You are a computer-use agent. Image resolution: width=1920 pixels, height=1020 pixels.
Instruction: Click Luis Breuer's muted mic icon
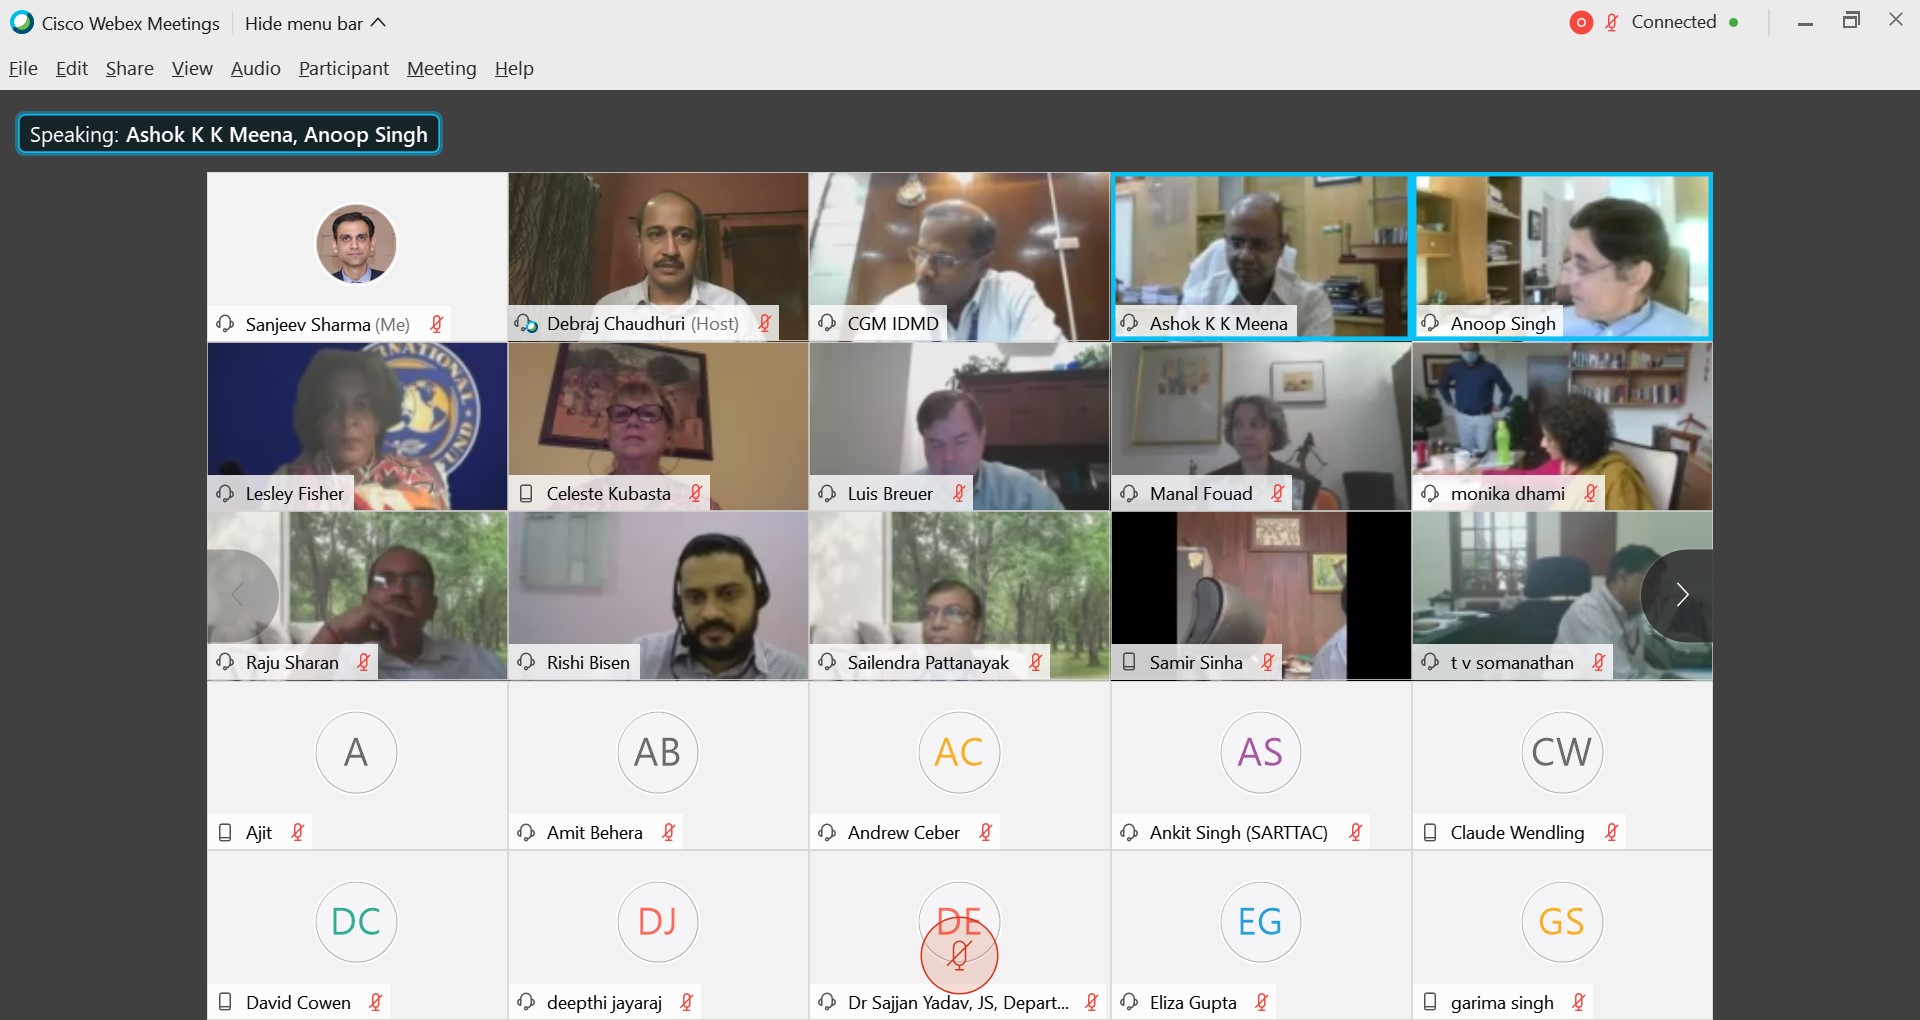959,493
